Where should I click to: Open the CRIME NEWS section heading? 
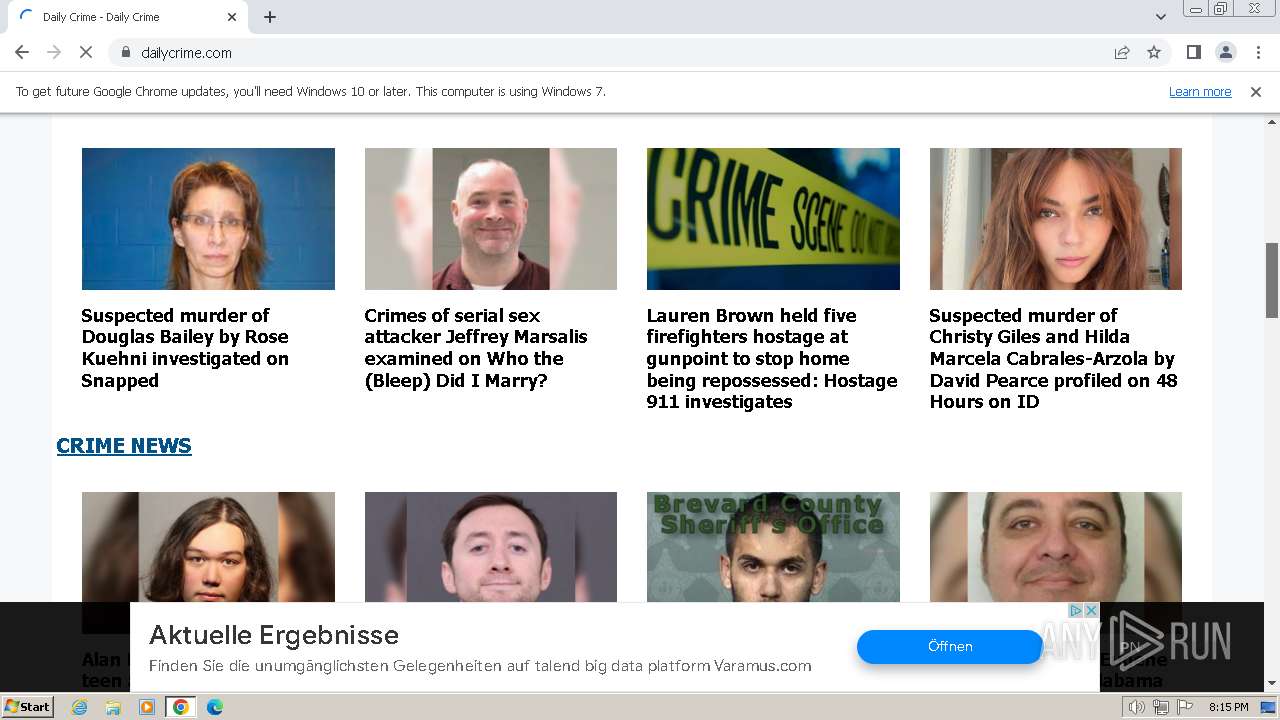[124, 446]
